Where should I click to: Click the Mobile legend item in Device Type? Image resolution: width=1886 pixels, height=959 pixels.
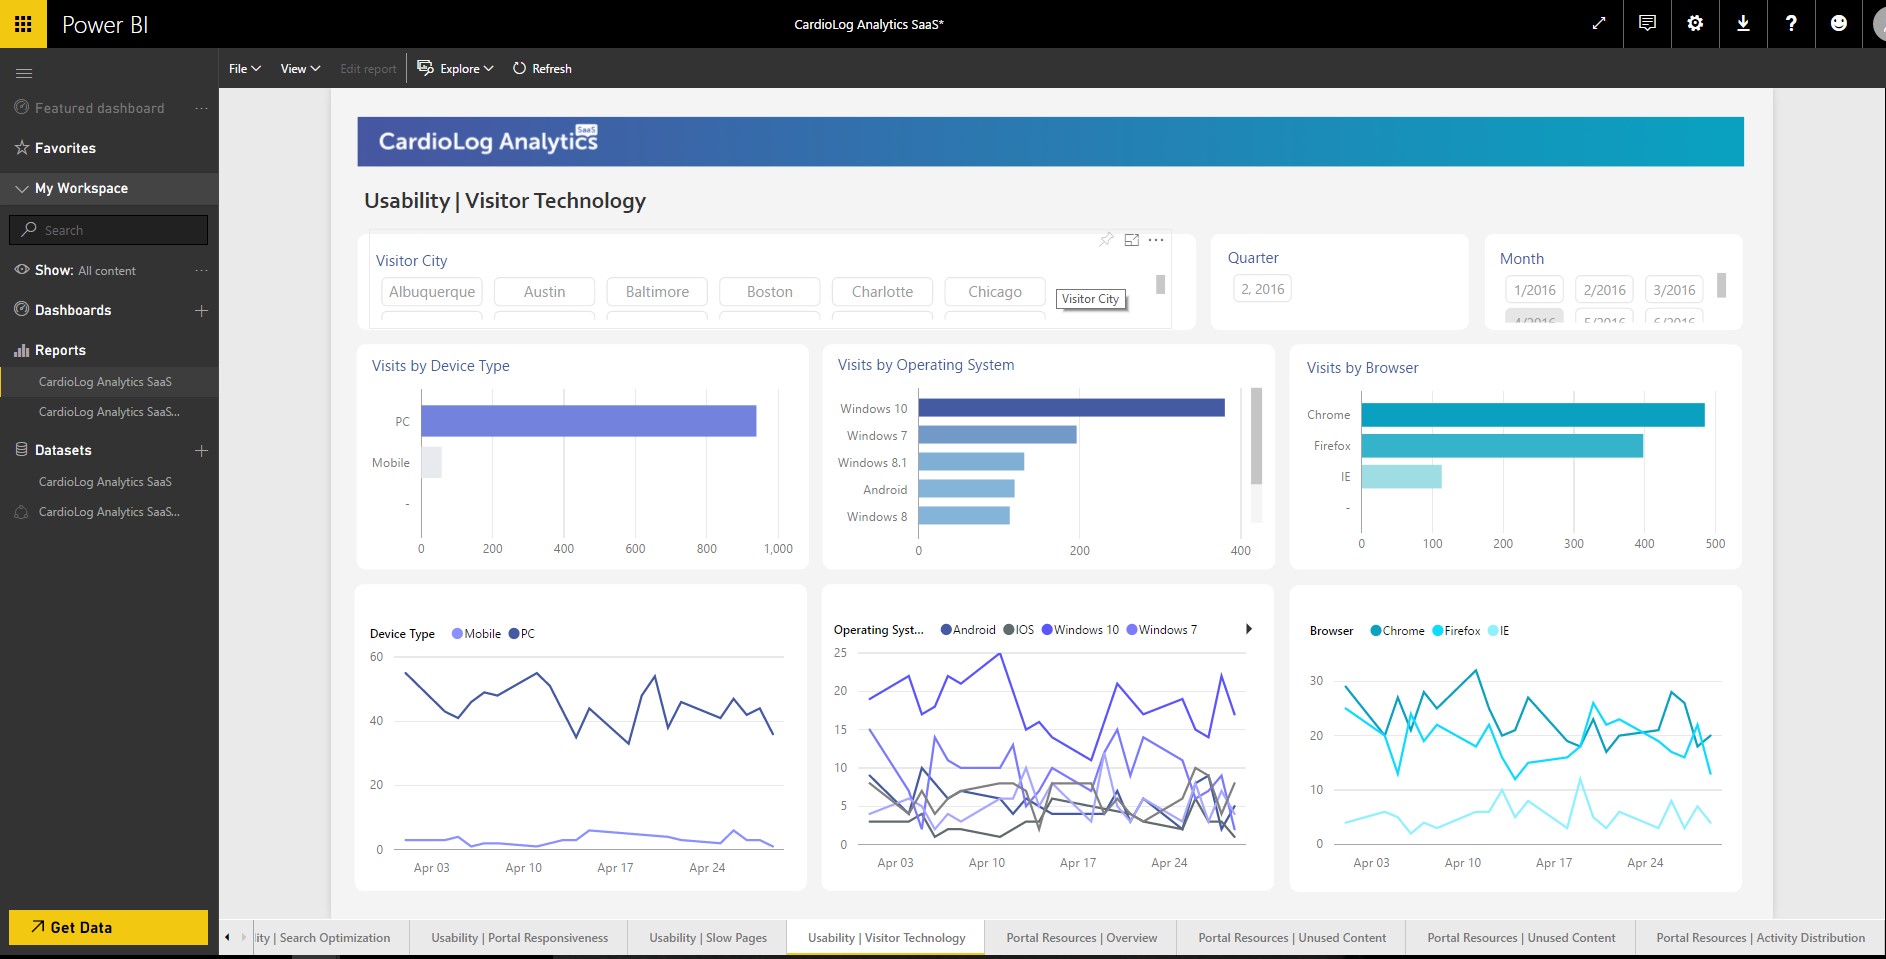click(476, 634)
